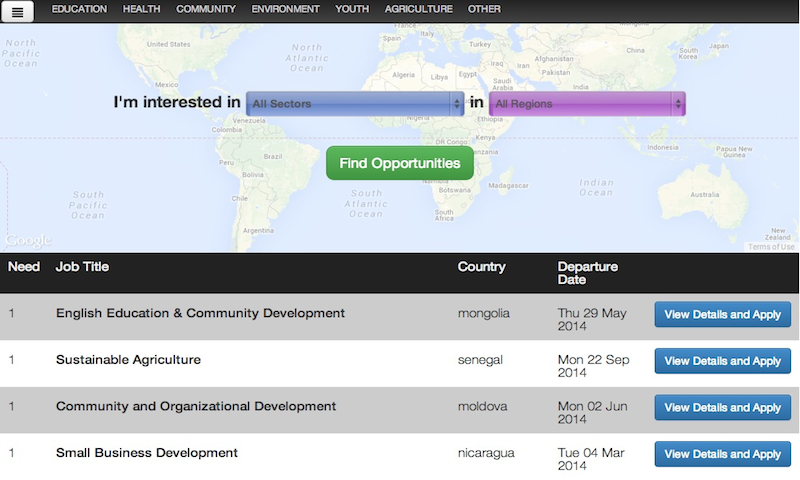Click the Country column header
This screenshot has width=800, height=480.
tap(481, 267)
